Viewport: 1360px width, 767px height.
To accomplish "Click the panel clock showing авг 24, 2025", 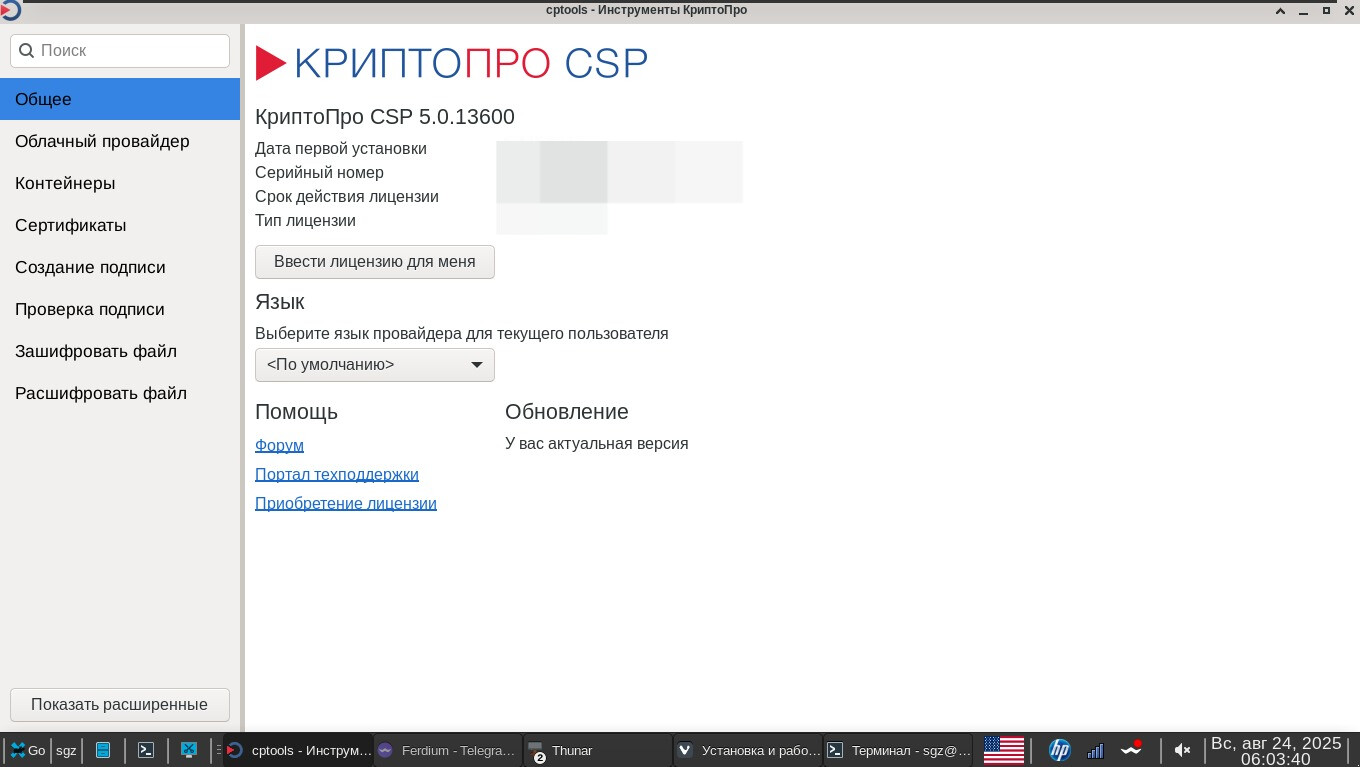I will click(1275, 751).
